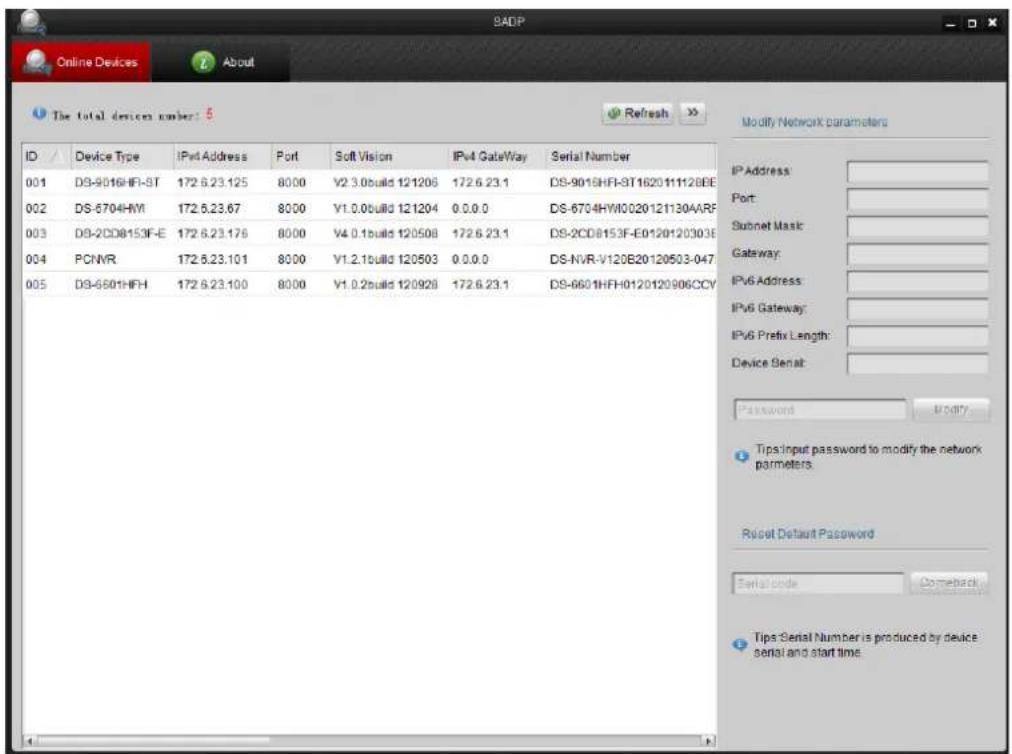Viewport: 1012px width, 754px height.
Task: Sort devices by ID column header
Action: 45,157
